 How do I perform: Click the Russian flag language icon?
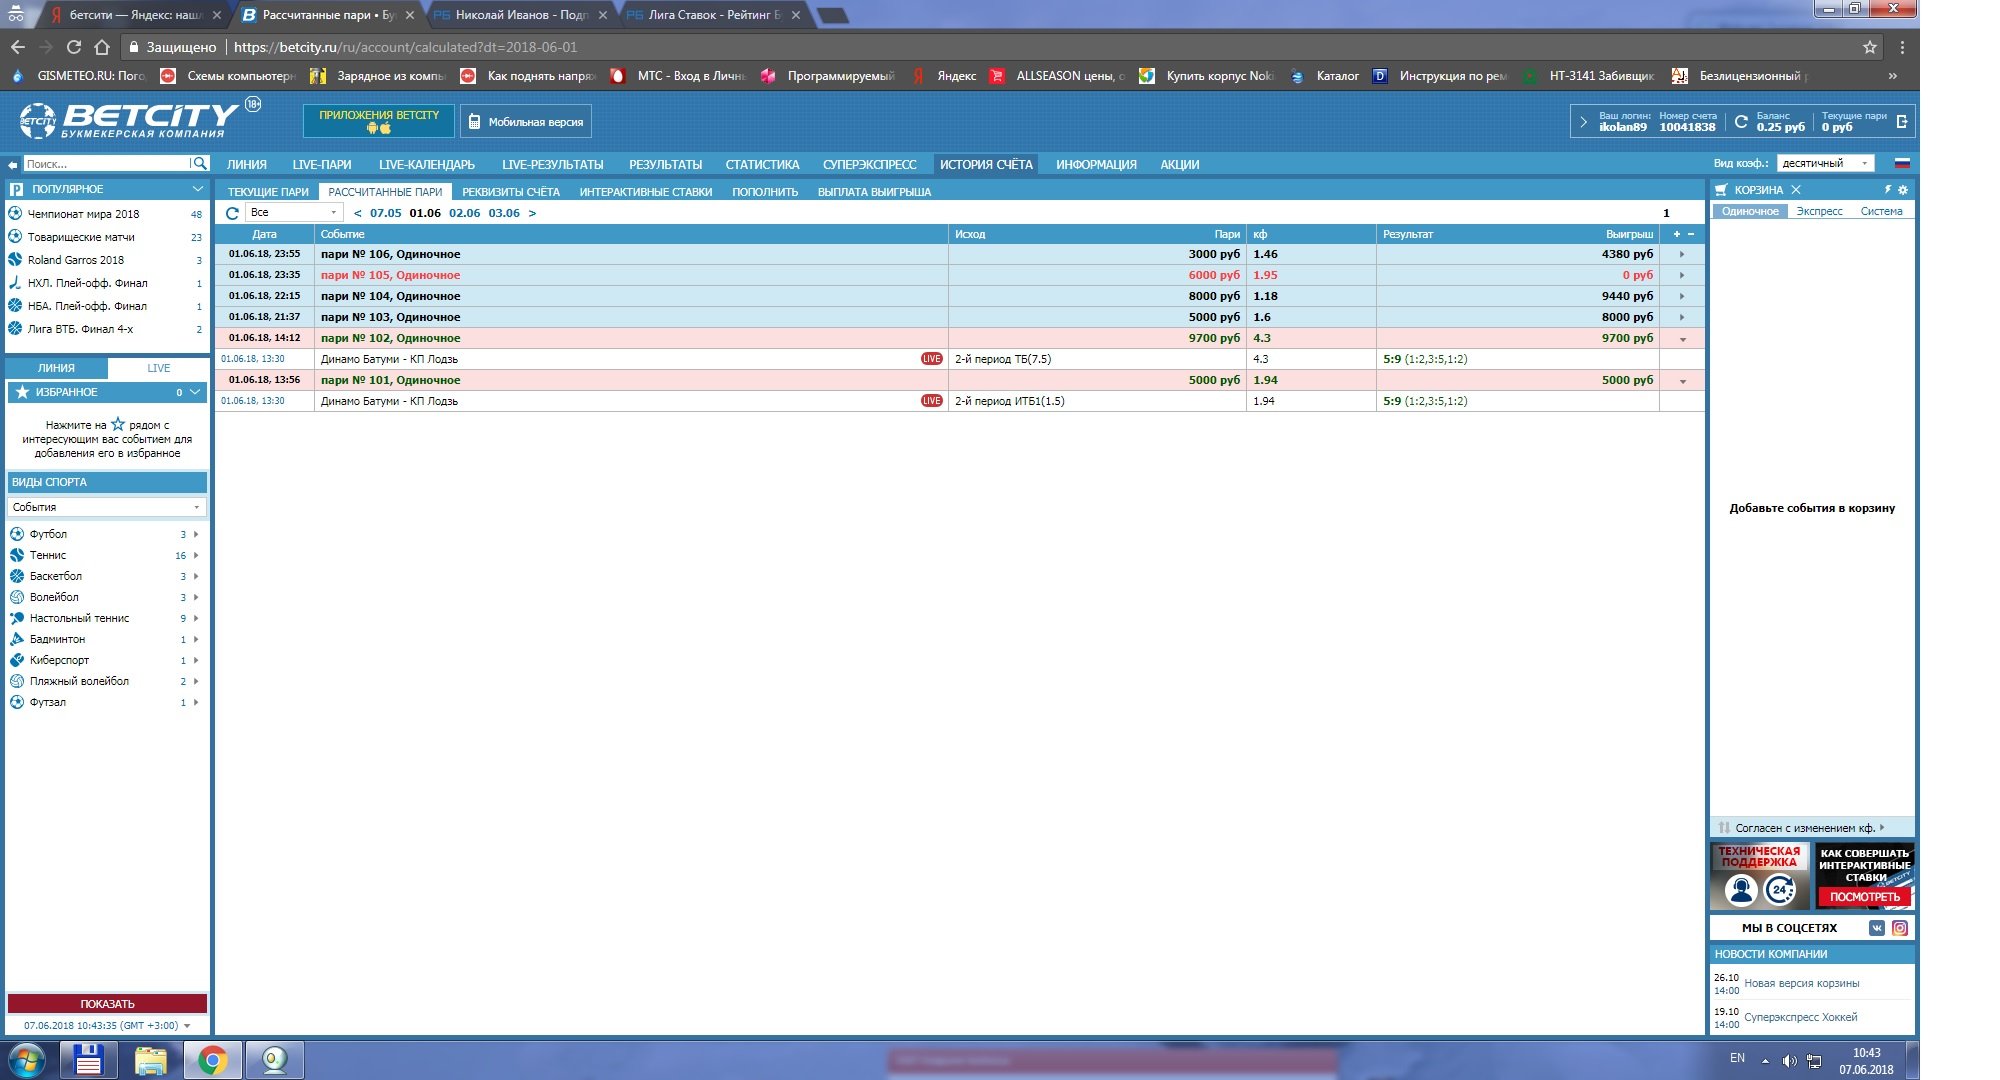1902,163
